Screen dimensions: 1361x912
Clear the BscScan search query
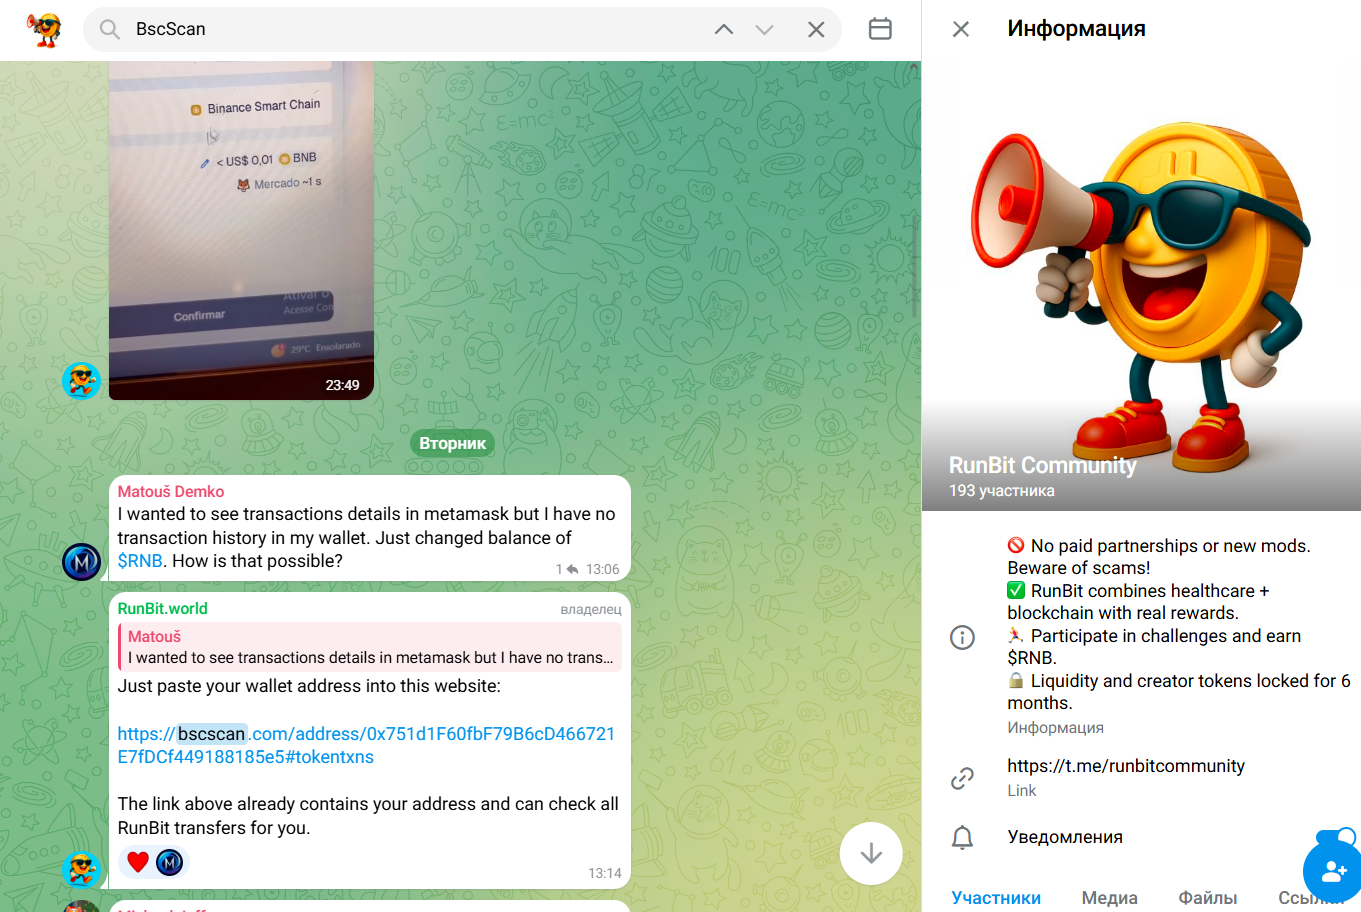(x=816, y=30)
